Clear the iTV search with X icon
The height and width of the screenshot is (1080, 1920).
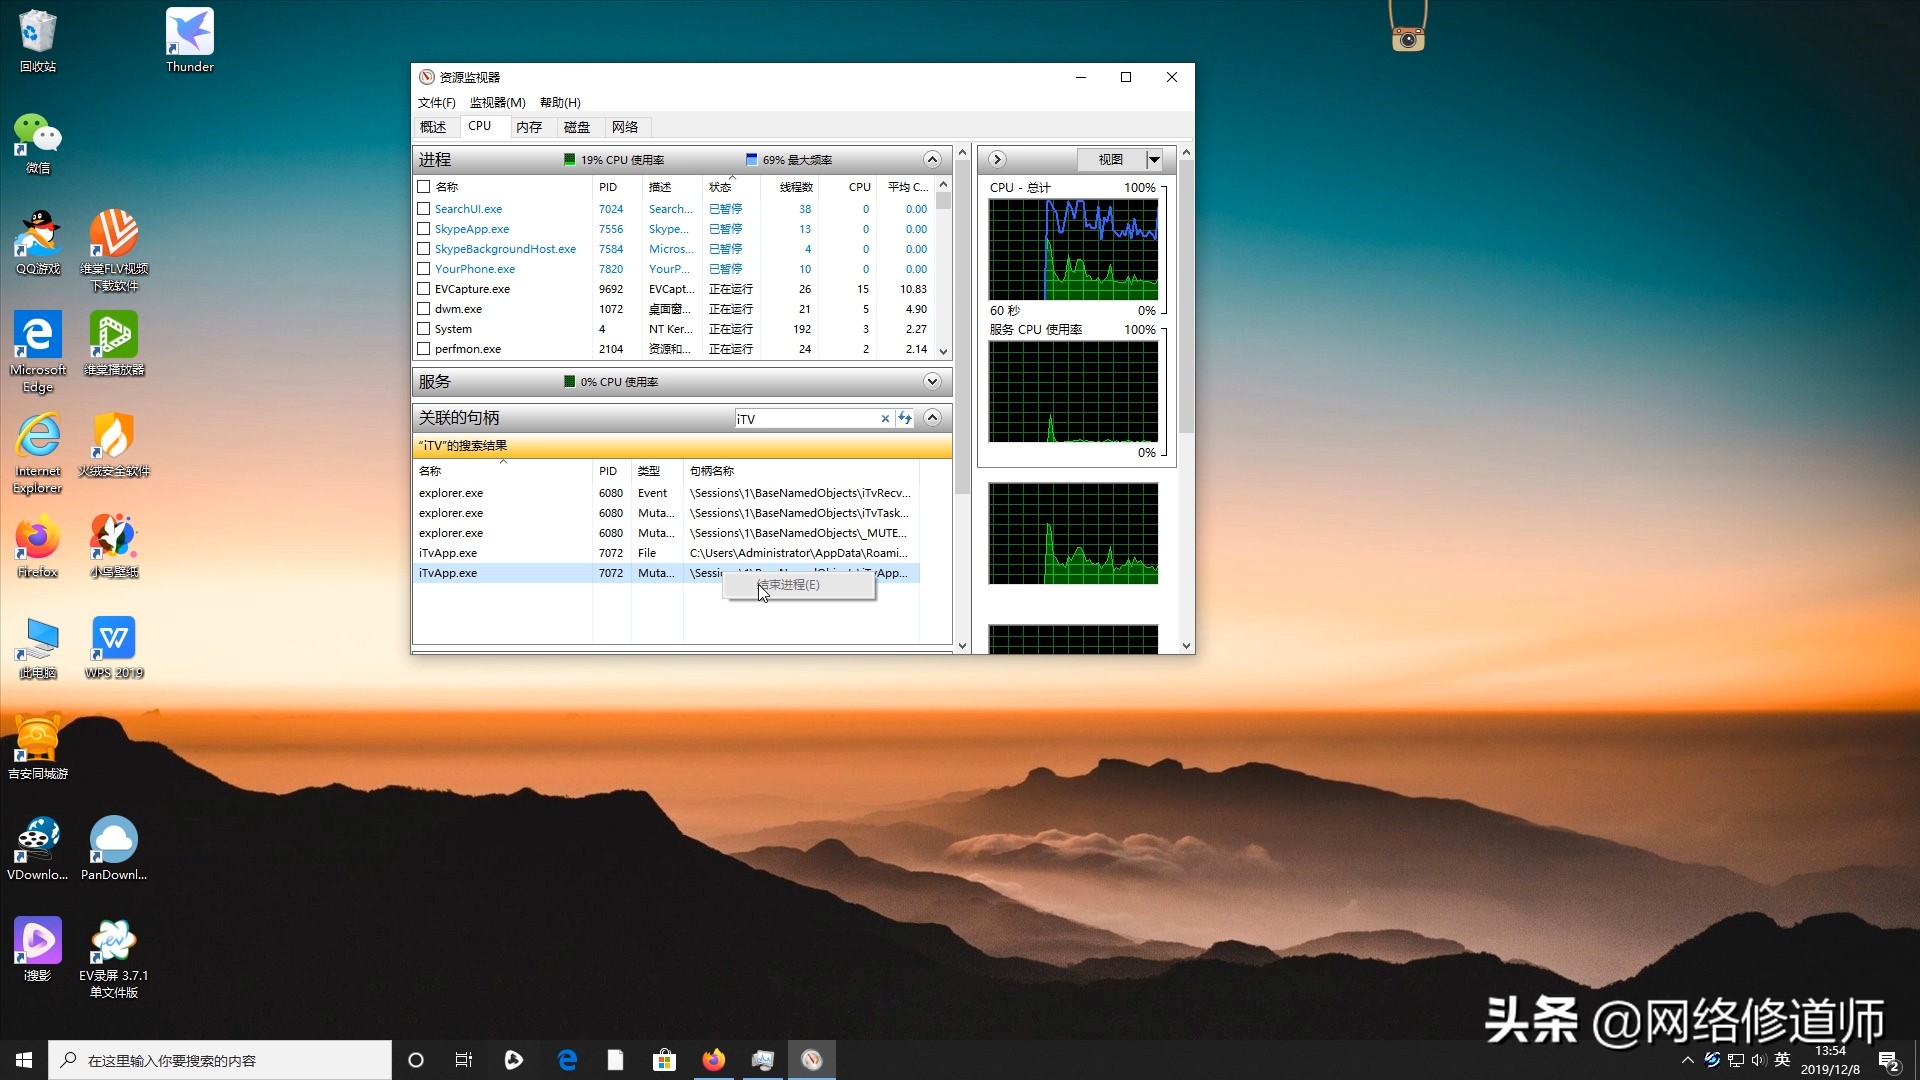pyautogui.click(x=885, y=419)
